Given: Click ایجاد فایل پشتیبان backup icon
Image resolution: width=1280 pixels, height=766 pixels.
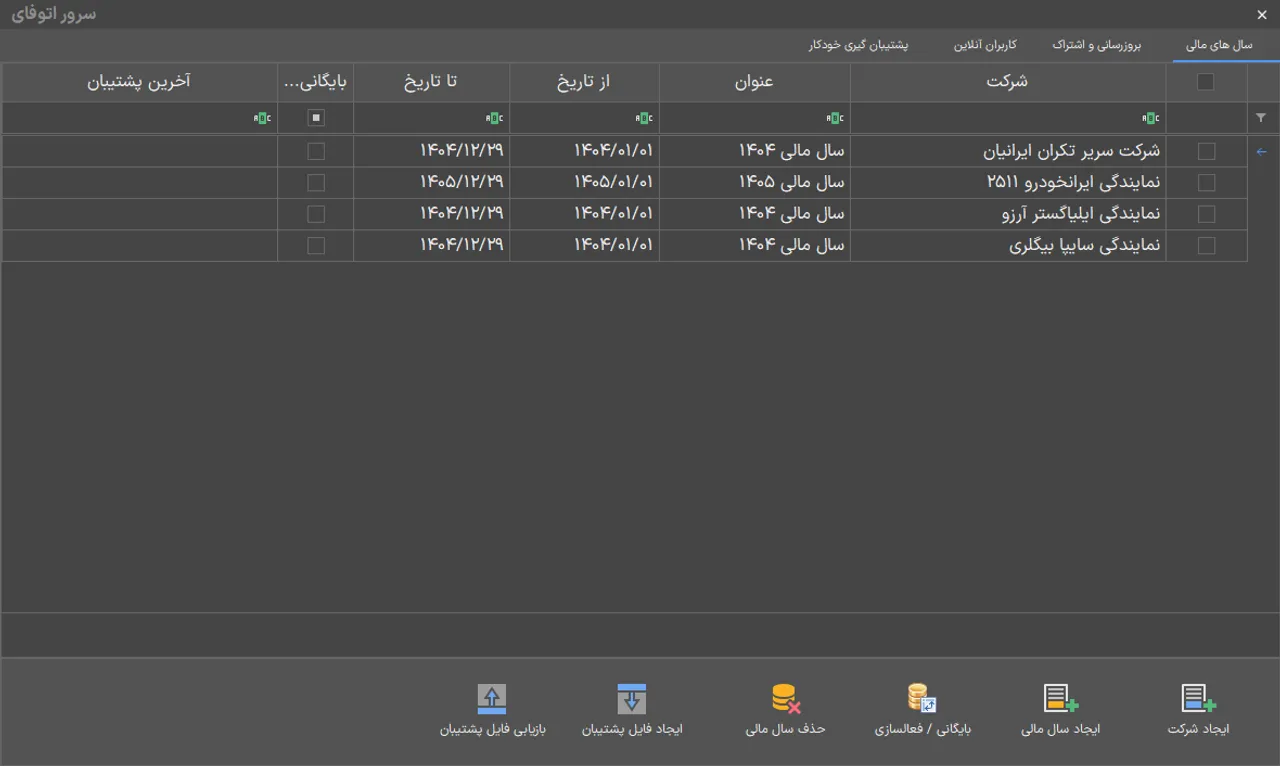Looking at the screenshot, I should [x=632, y=698].
